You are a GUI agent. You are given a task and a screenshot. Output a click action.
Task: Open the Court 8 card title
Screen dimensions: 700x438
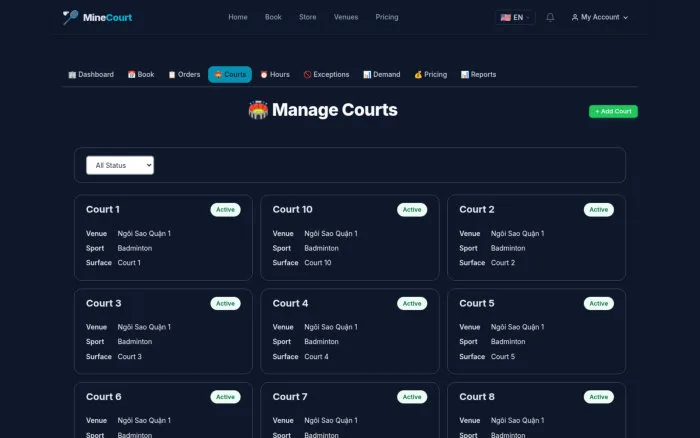click(477, 396)
